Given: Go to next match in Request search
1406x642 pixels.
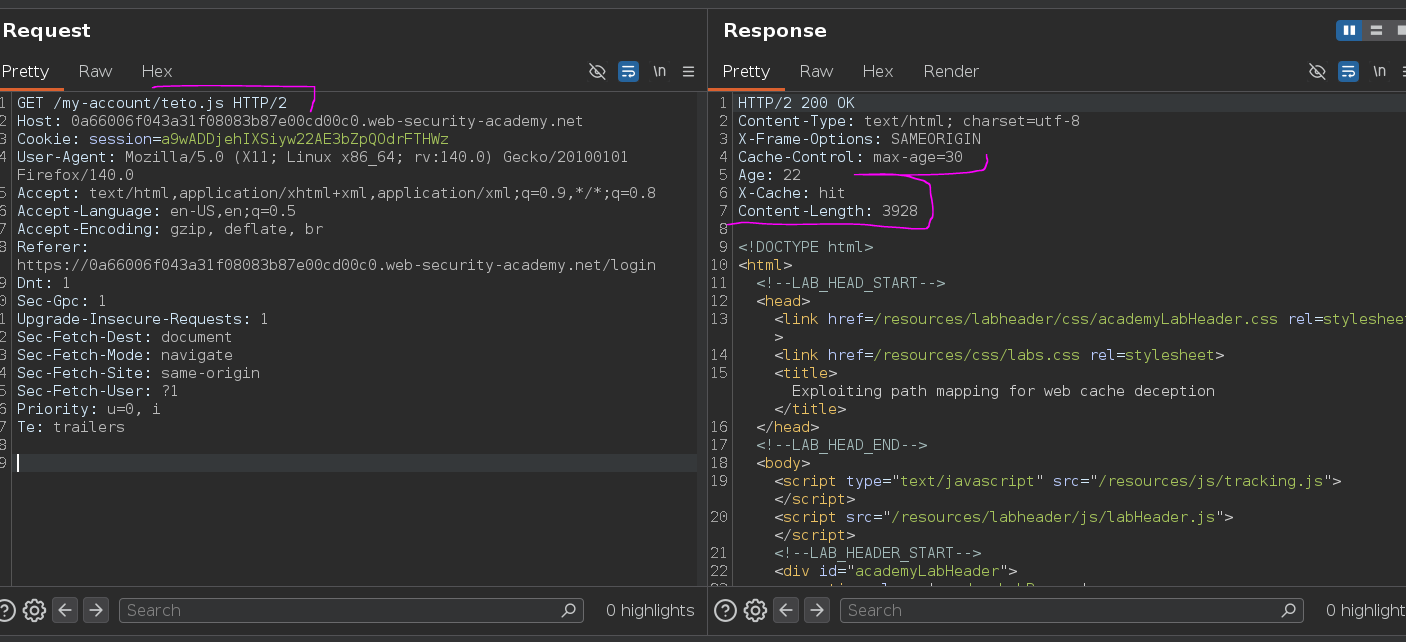Looking at the screenshot, I should 96,610.
